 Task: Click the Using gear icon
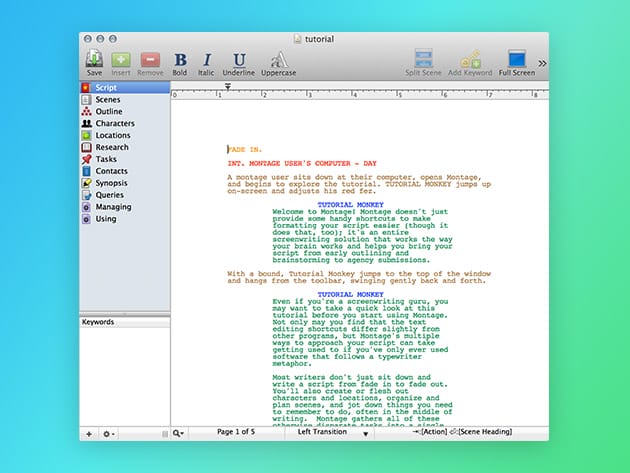pos(86,219)
